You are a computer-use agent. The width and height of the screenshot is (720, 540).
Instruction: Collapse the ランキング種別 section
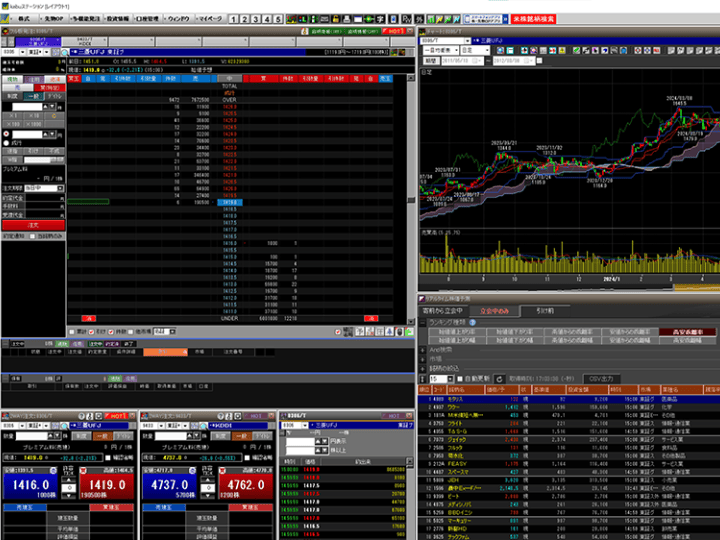tap(423, 322)
